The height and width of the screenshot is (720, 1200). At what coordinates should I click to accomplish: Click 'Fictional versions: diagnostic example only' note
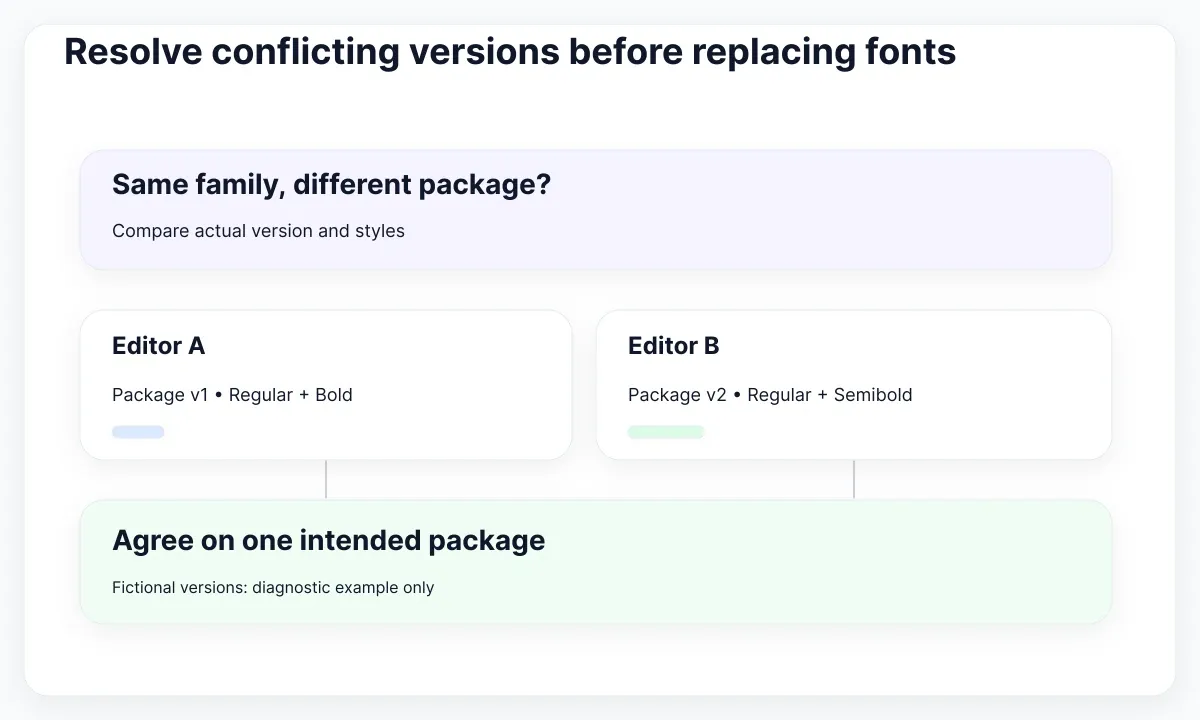[x=273, y=588]
